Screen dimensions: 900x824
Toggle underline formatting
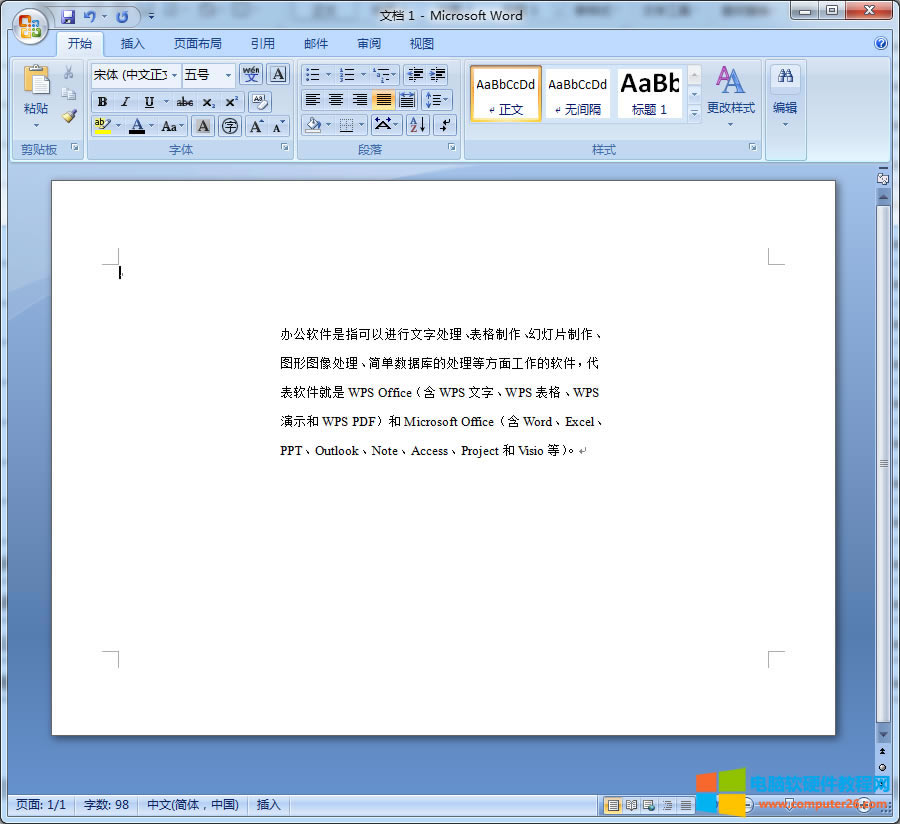(x=149, y=101)
